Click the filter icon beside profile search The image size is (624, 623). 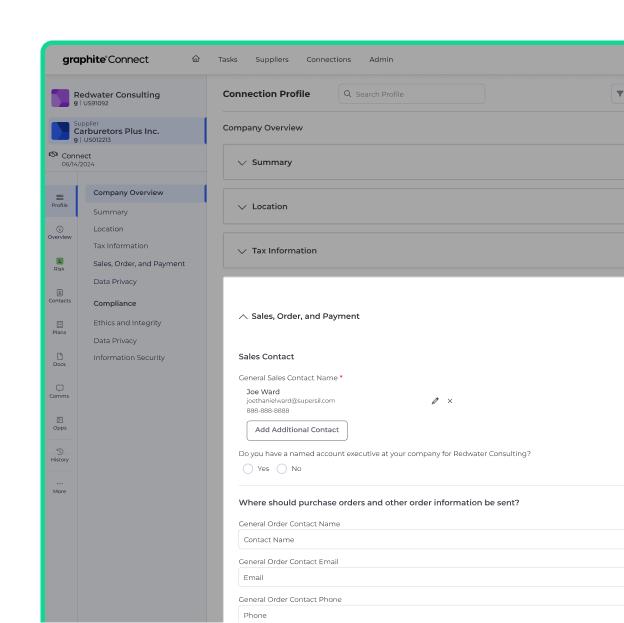619,94
